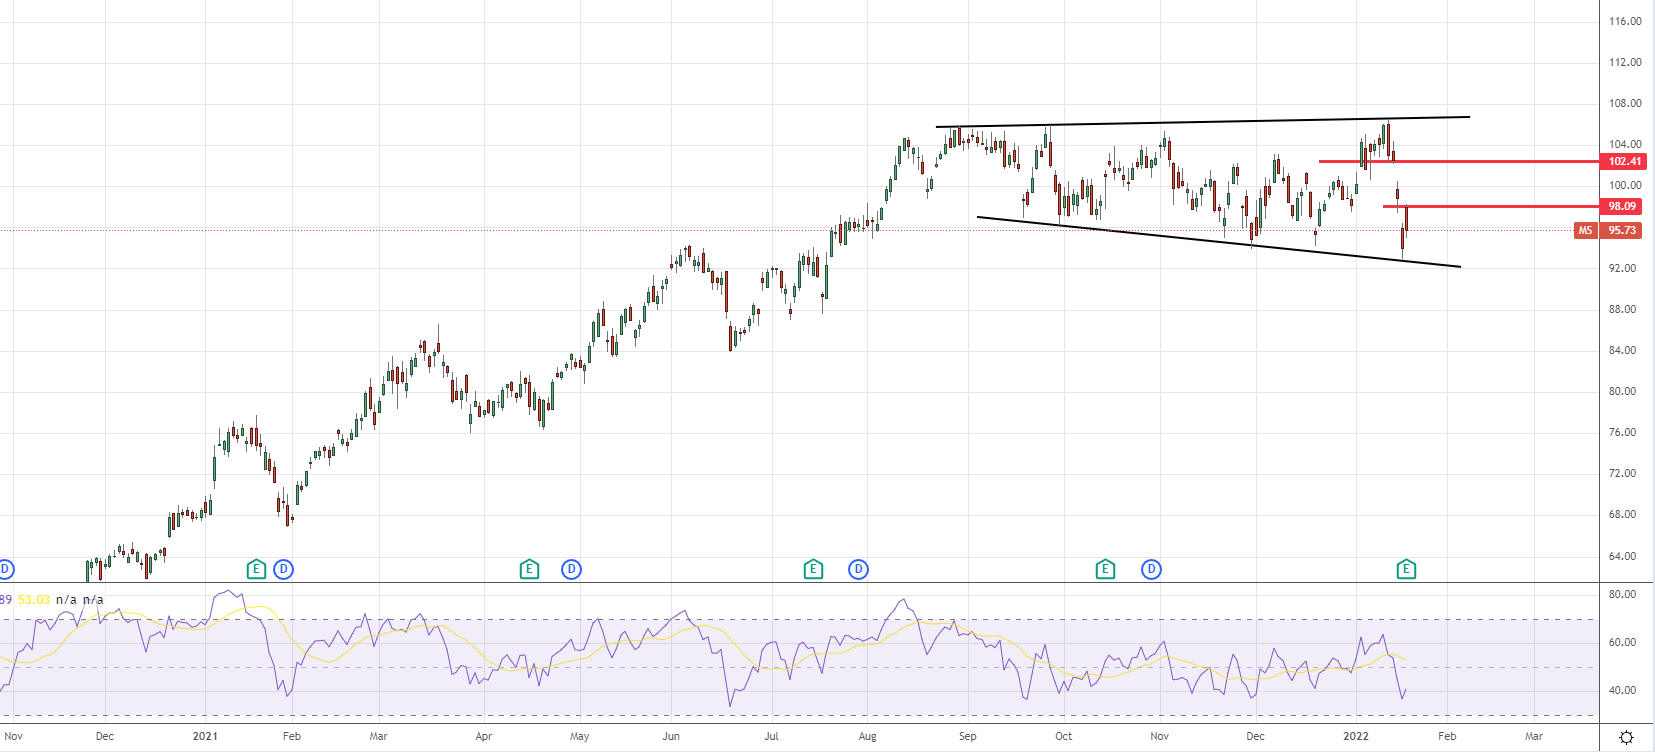Open chart settings gear icon
The width and height of the screenshot is (1655, 752).
tap(1626, 737)
